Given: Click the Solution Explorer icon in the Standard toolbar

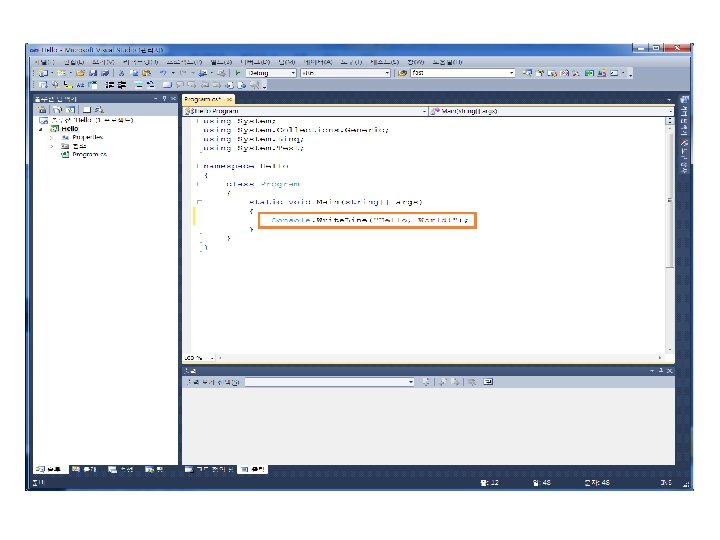Looking at the screenshot, I should pos(527,73).
